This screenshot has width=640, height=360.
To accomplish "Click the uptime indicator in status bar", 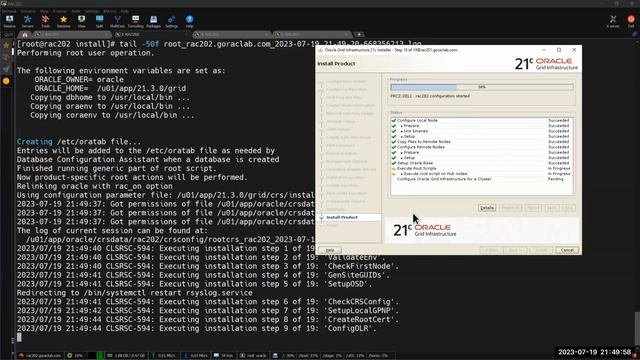I will tap(224, 356).
